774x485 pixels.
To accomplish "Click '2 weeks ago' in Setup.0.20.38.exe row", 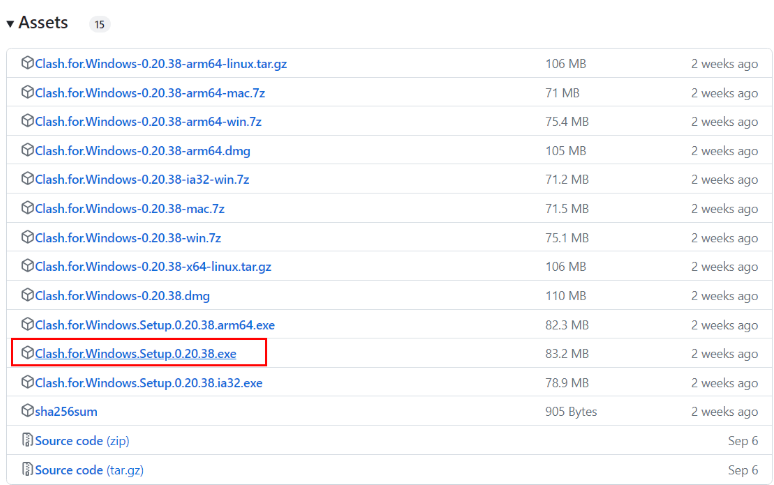I will (725, 354).
